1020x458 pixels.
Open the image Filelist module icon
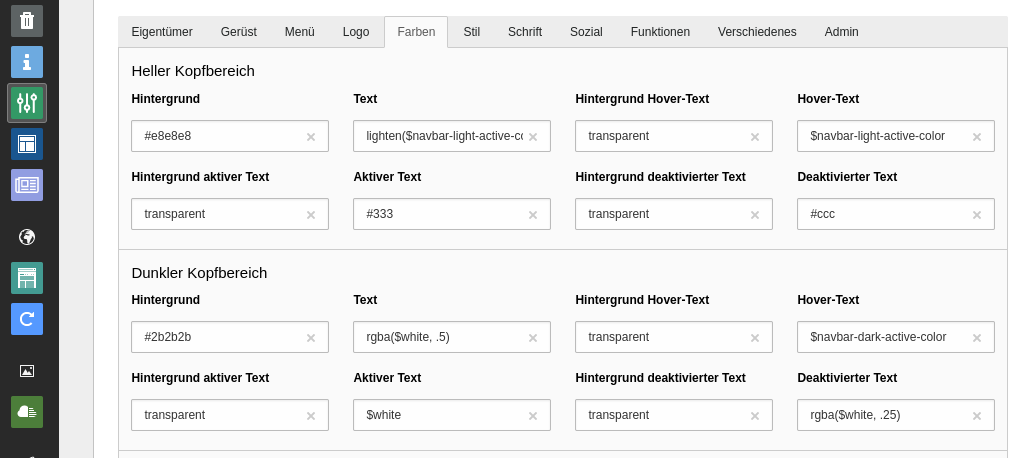click(27, 371)
